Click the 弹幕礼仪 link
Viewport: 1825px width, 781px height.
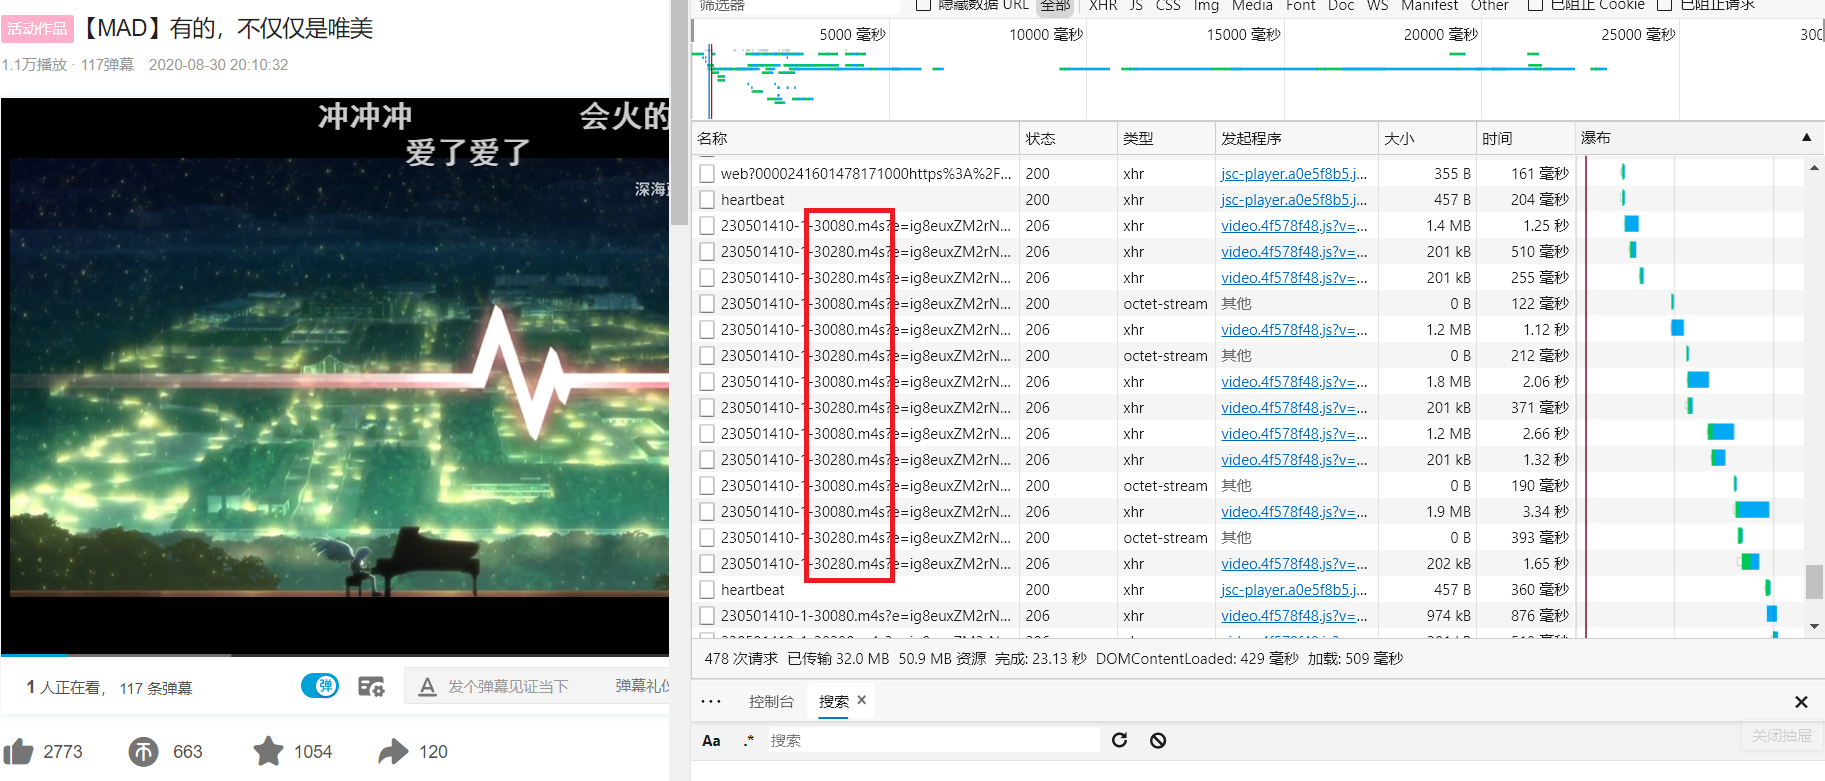[x=642, y=686]
